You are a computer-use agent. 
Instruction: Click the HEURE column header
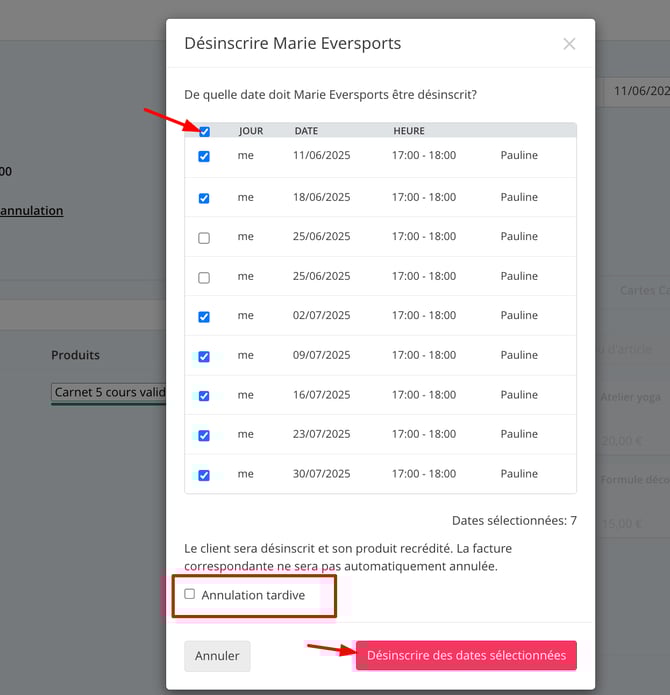pyautogui.click(x=408, y=131)
